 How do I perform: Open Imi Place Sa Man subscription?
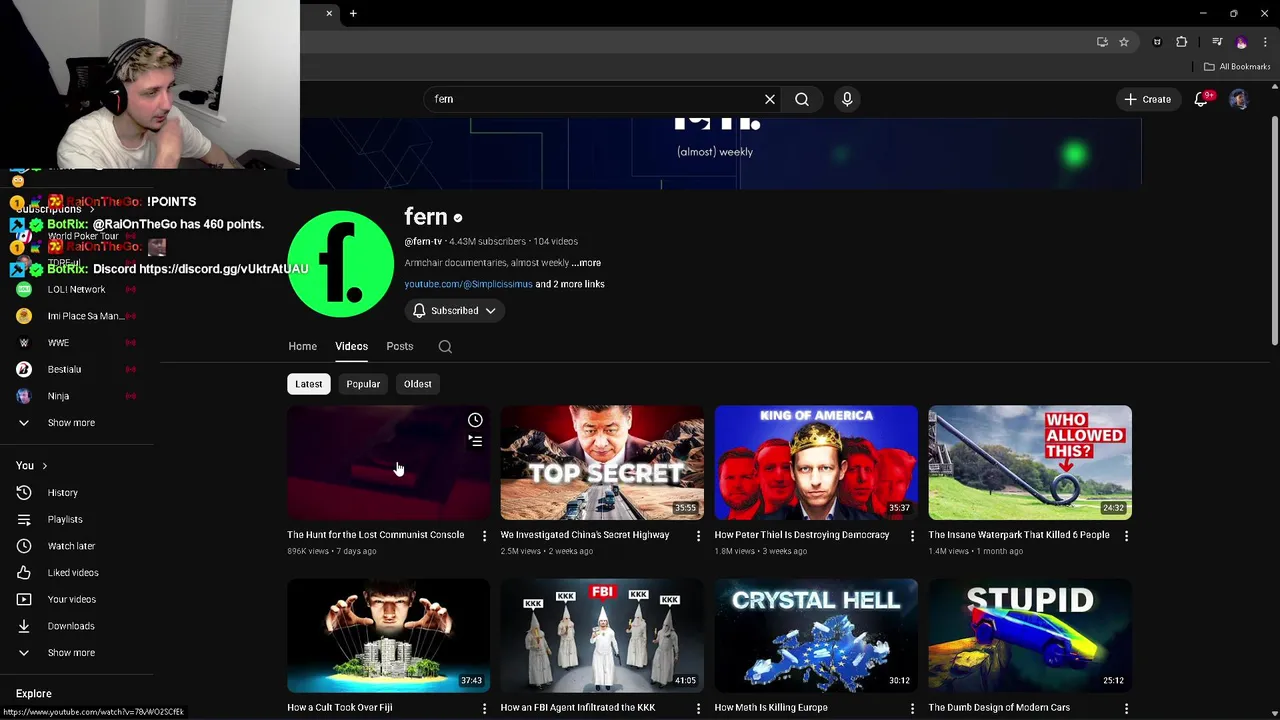(76, 316)
